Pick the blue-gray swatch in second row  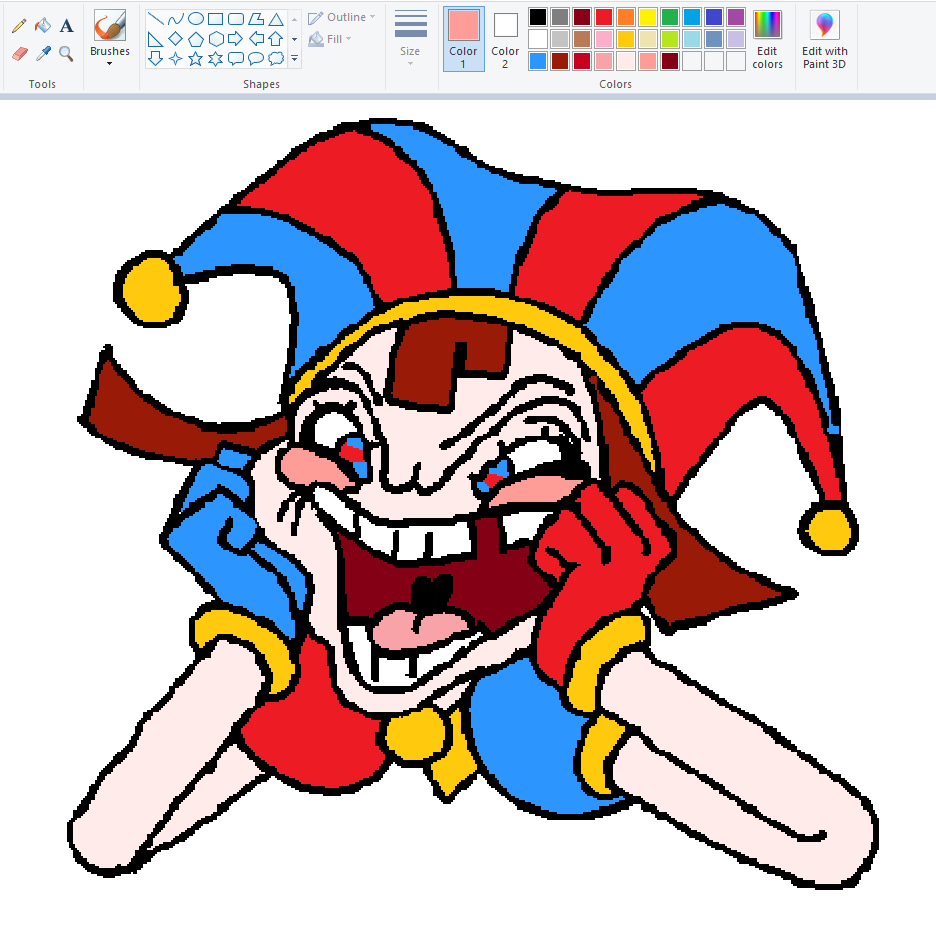[714, 39]
